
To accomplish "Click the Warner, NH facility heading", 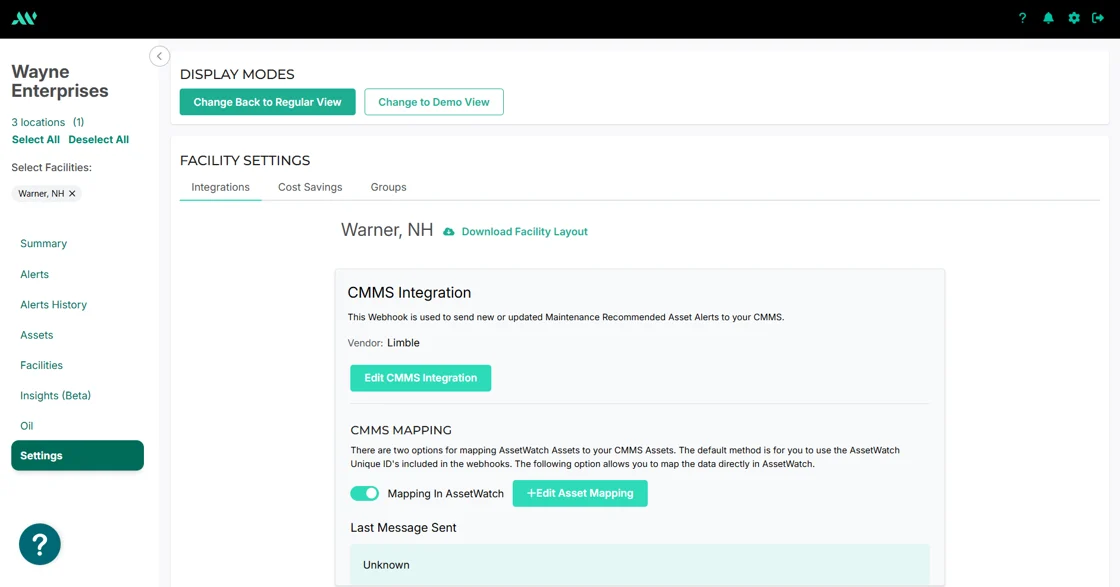I will coord(386,230).
